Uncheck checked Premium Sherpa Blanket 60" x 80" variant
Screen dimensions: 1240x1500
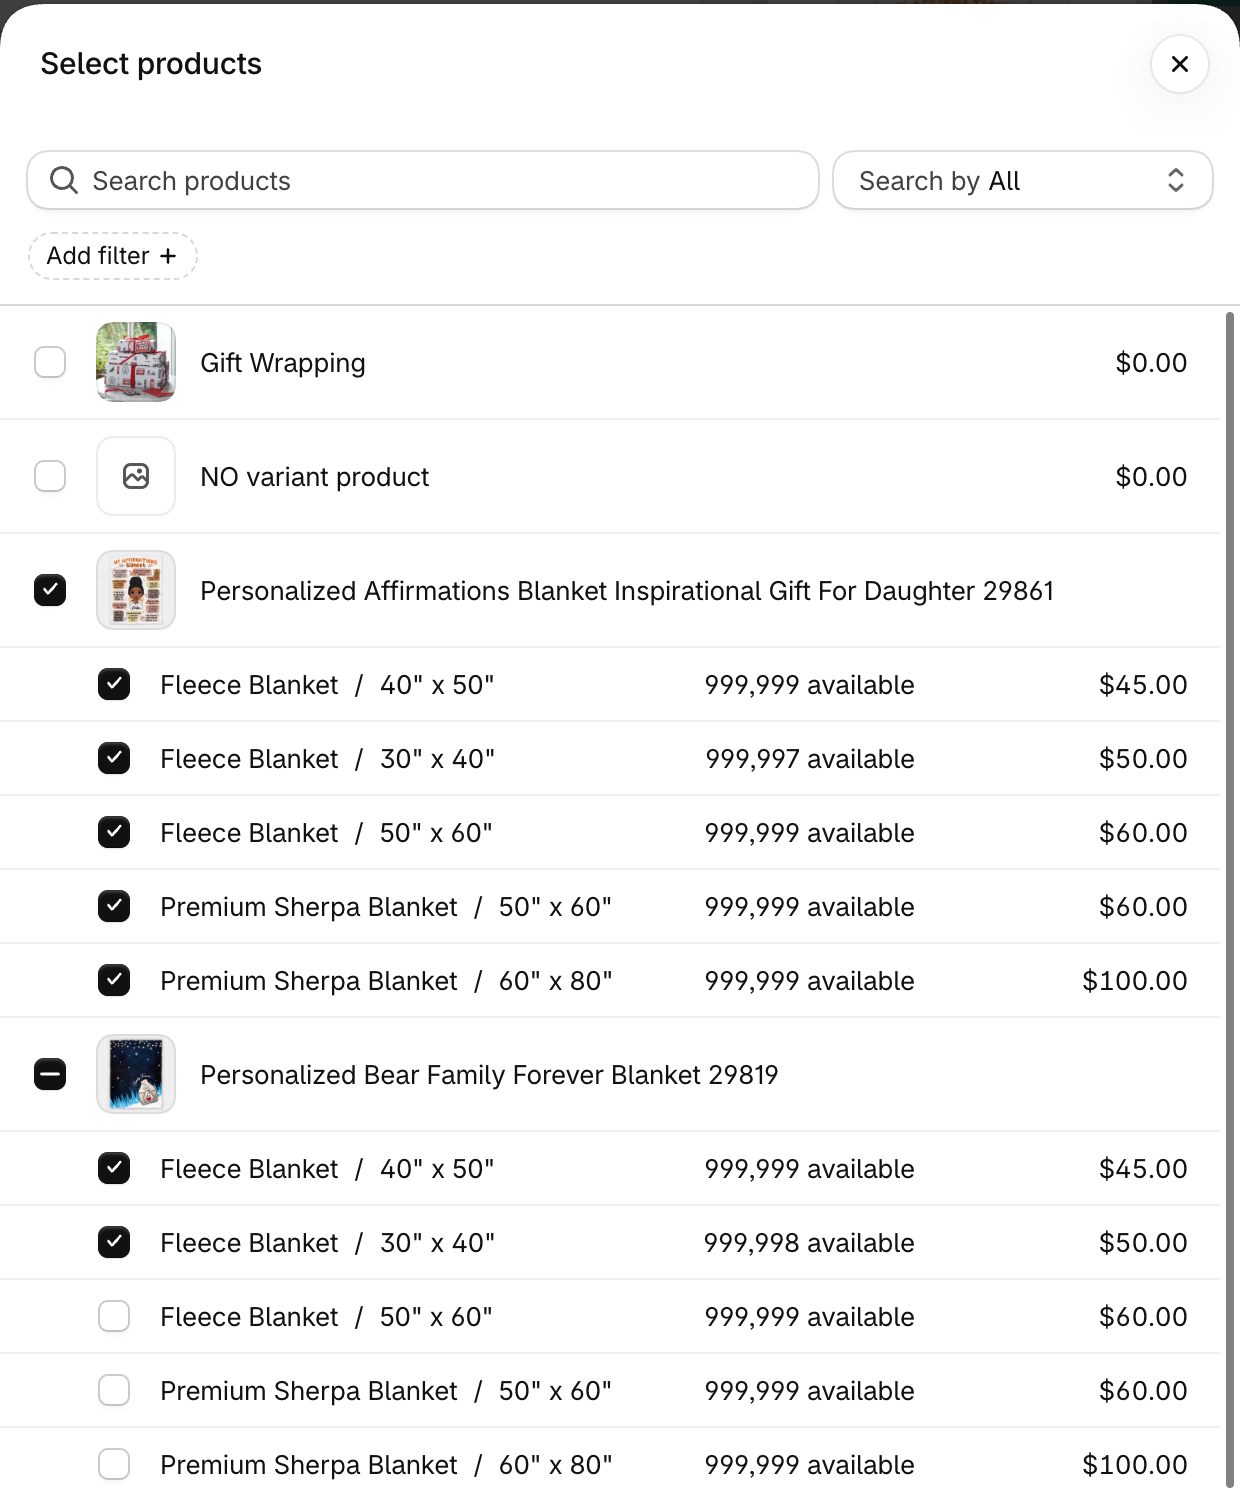tap(114, 980)
